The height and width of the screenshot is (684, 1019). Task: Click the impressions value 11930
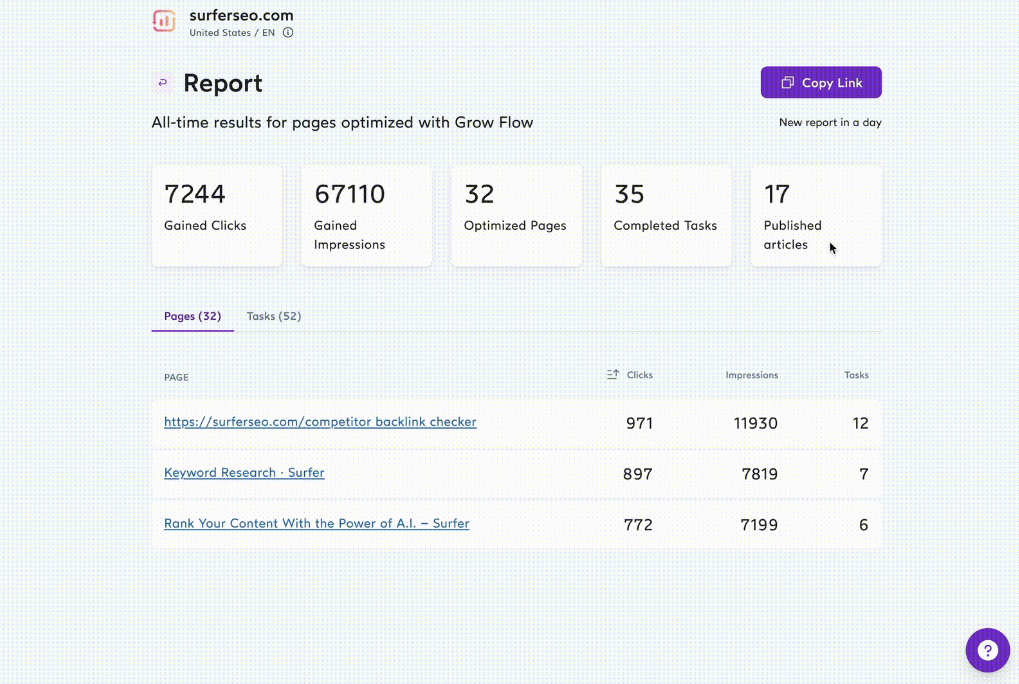755,424
